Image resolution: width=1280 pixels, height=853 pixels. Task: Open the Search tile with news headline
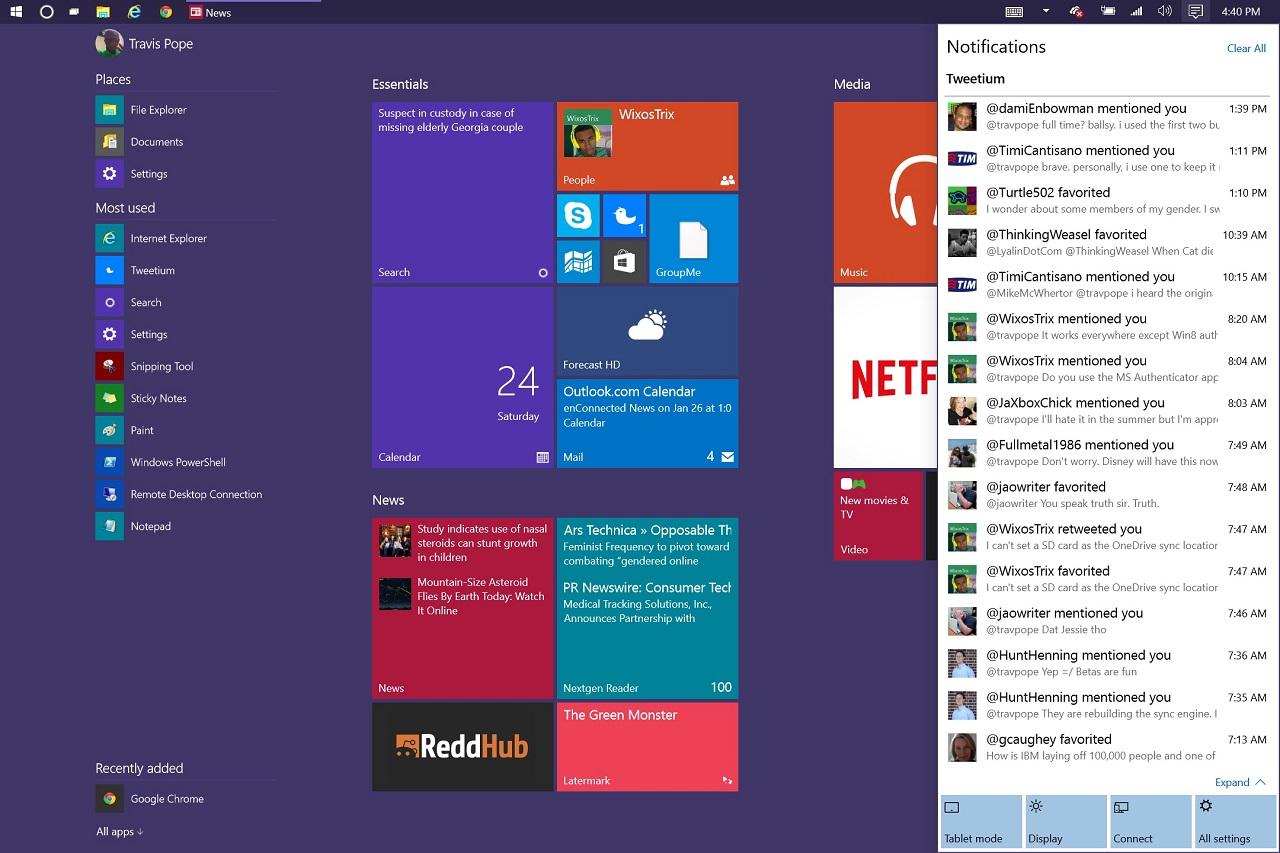tap(462, 192)
